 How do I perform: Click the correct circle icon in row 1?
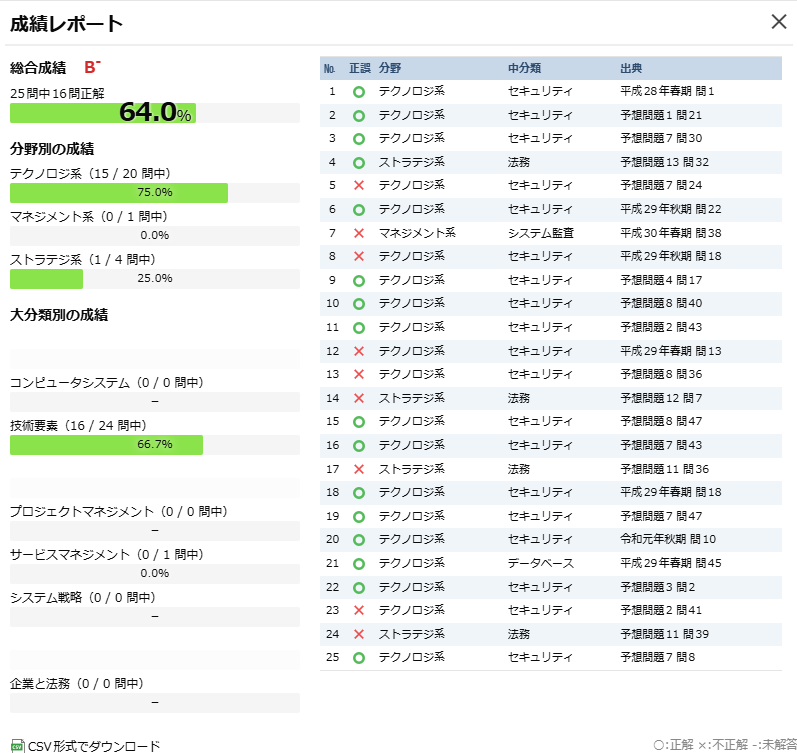359,92
